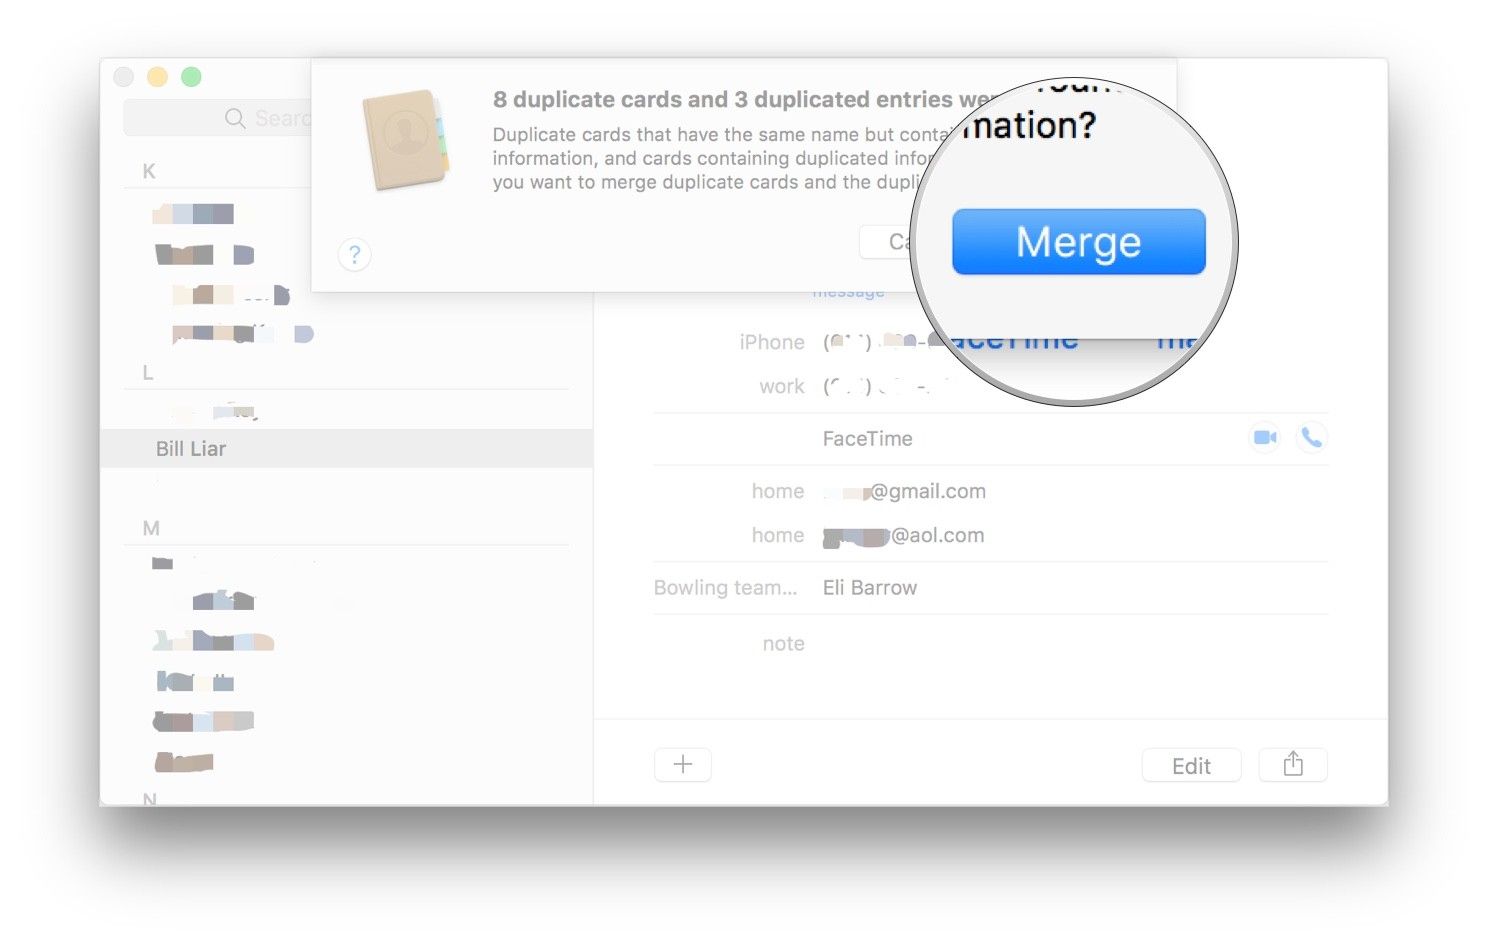
Task: Open help with the question mark button
Action: click(354, 255)
